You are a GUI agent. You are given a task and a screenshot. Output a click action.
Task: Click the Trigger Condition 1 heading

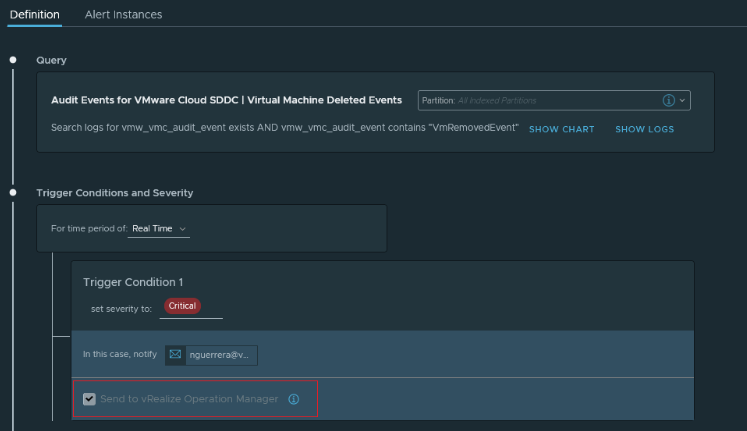coord(133,282)
